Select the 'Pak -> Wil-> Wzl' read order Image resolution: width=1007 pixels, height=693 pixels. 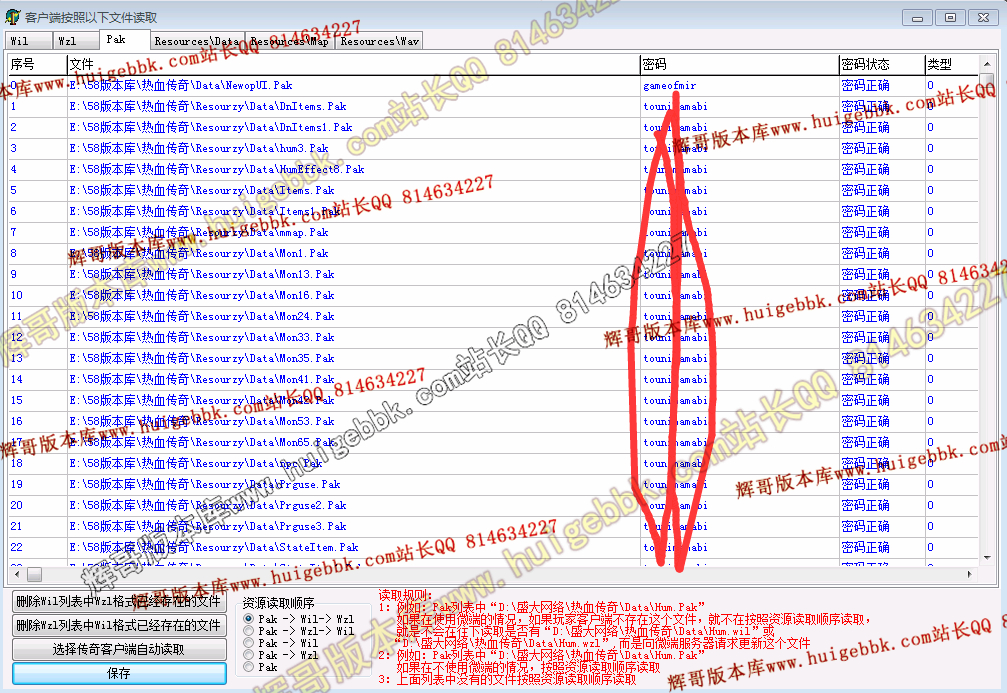click(249, 619)
